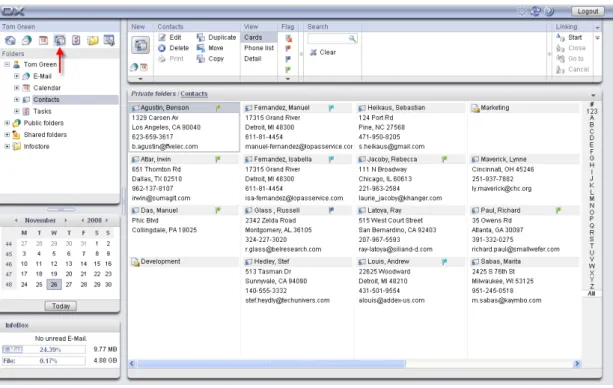Move the selected contact
The width and height of the screenshot is (613, 388).
click(210, 48)
